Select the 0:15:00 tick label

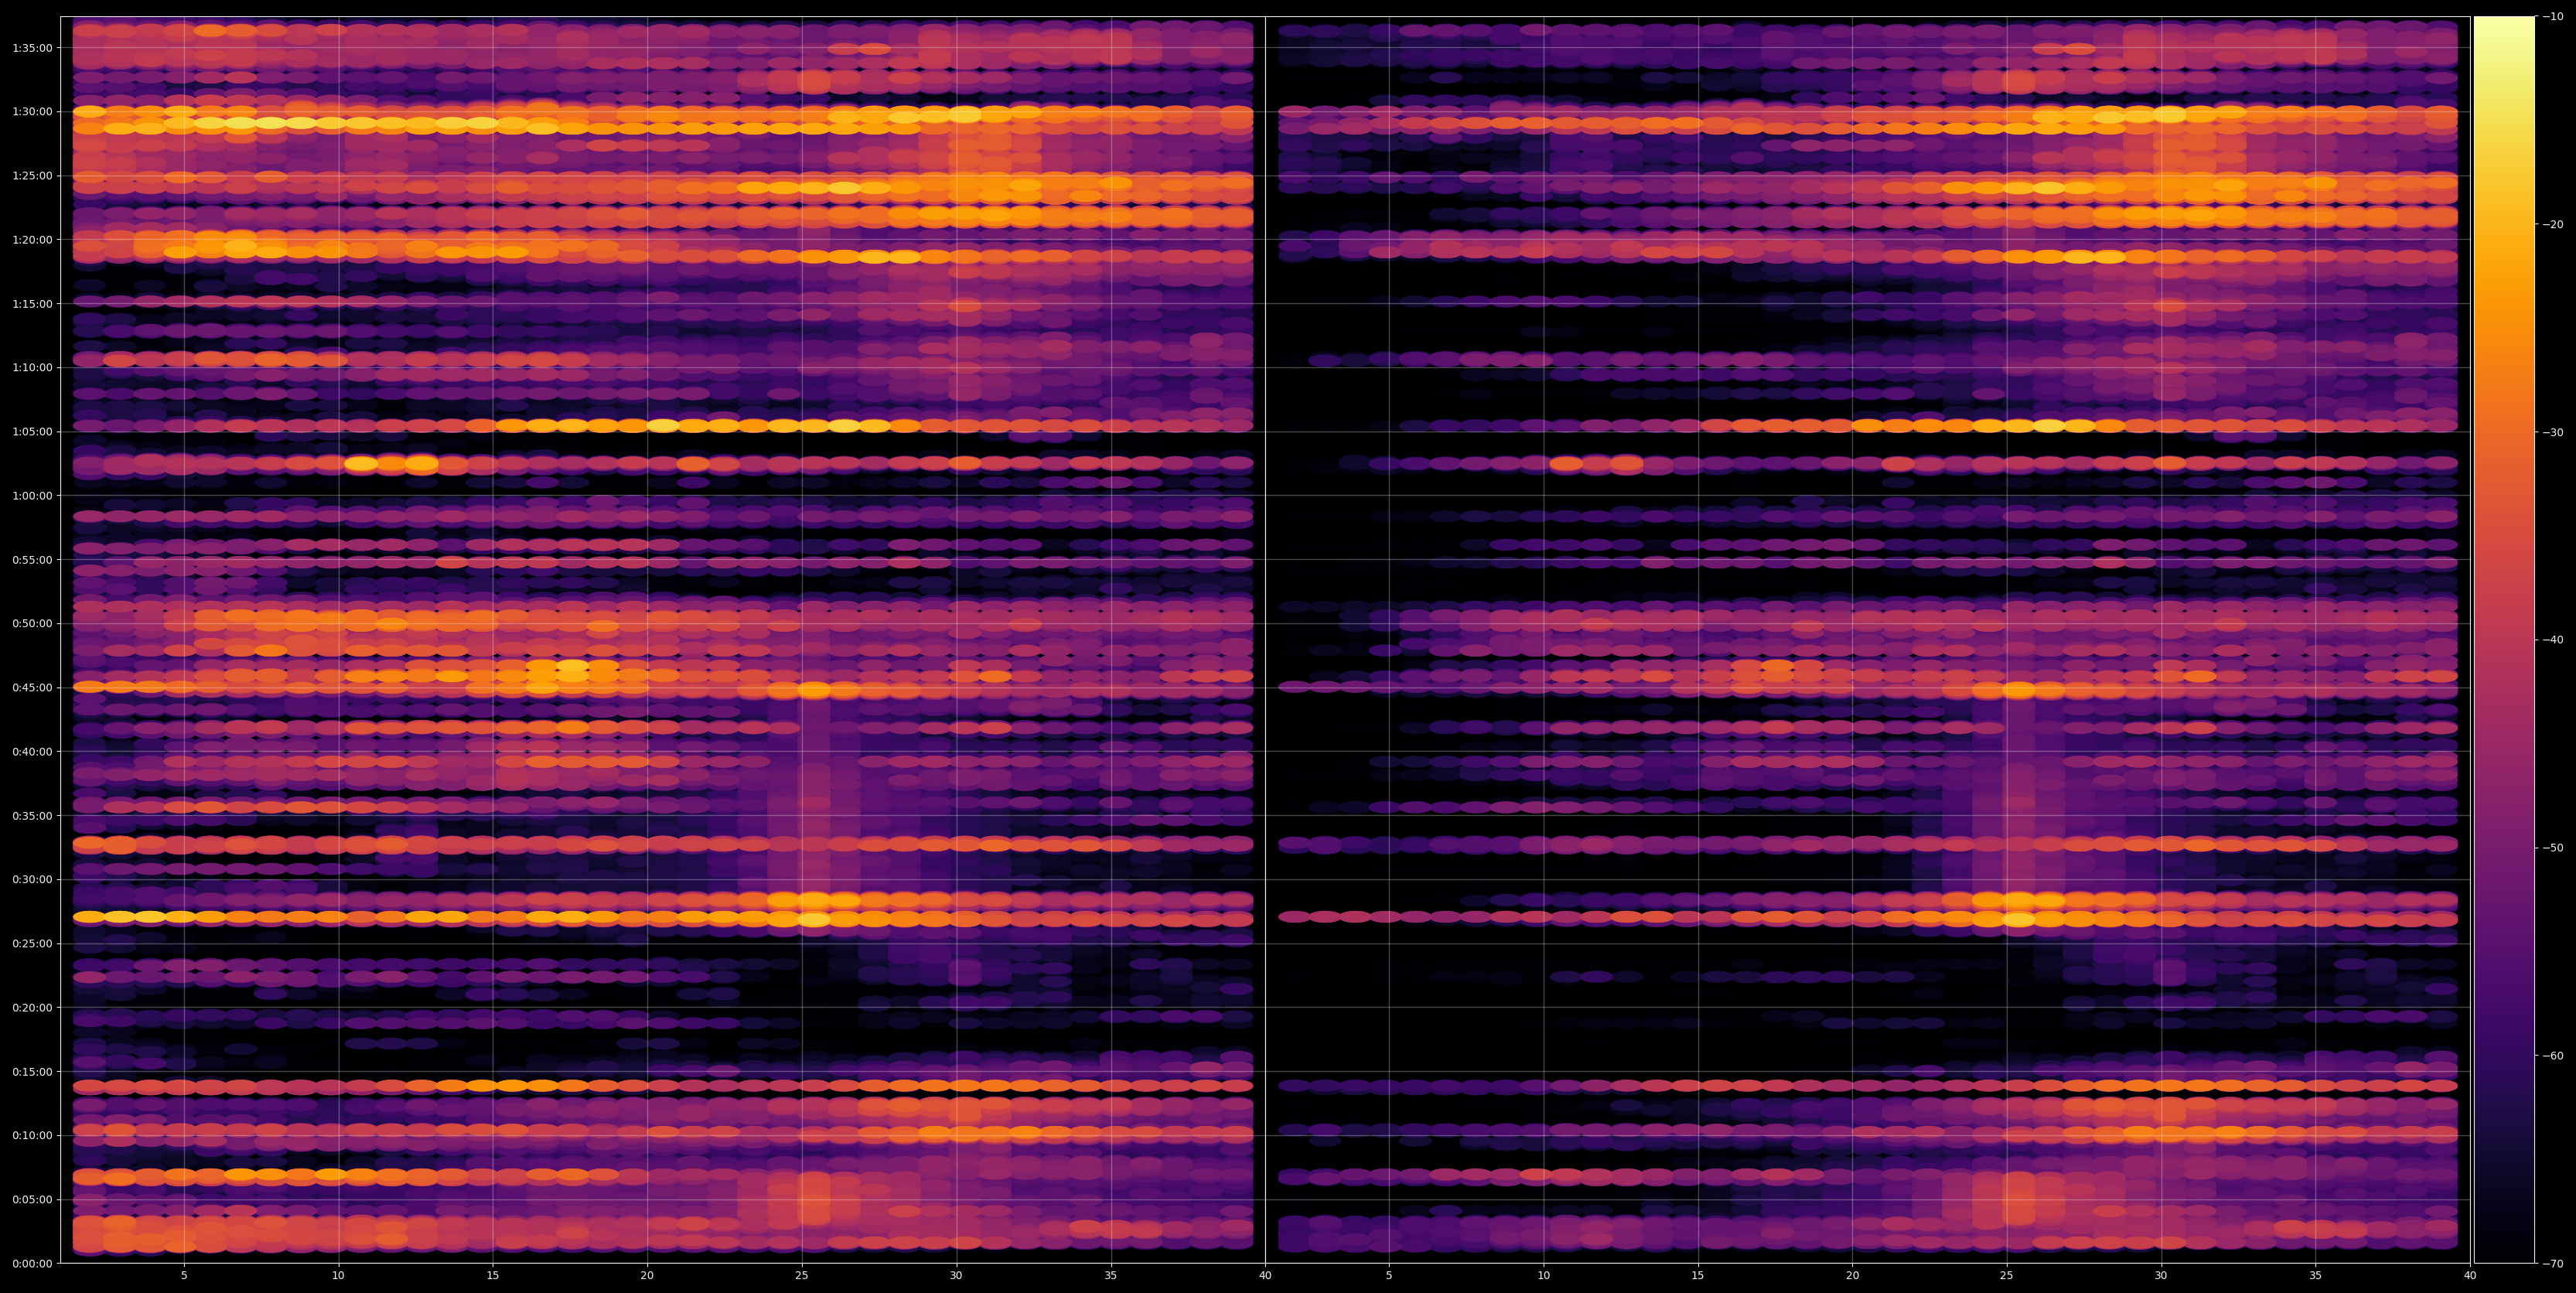point(32,1072)
